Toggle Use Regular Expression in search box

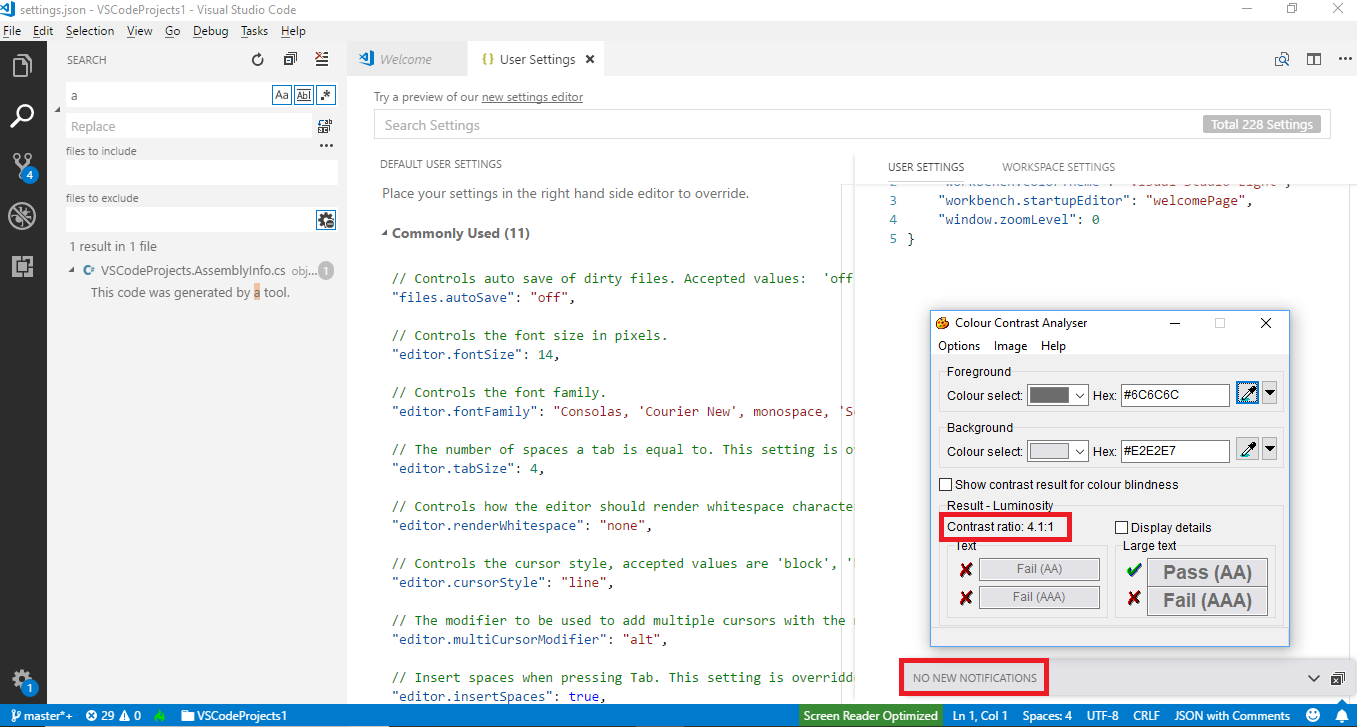coord(326,95)
